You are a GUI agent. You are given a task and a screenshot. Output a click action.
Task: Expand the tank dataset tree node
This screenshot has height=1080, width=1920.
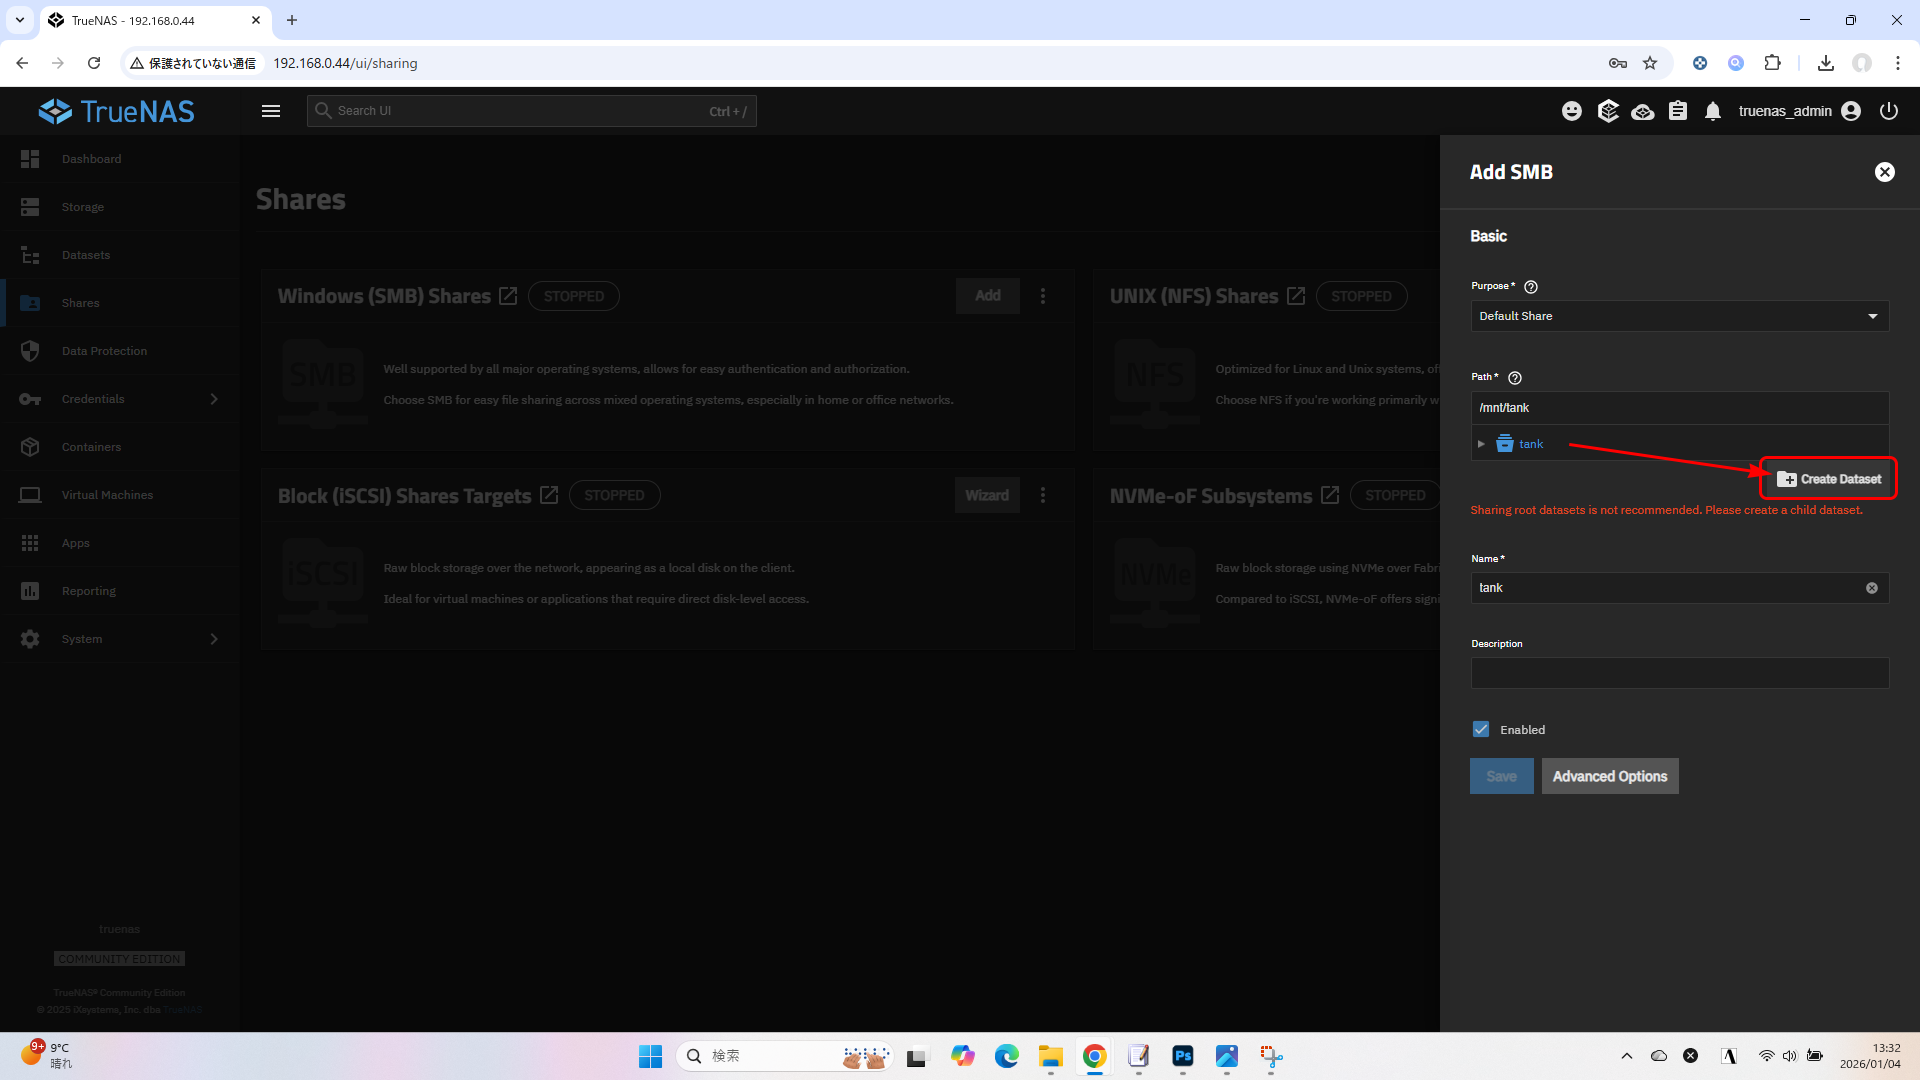[1481, 444]
